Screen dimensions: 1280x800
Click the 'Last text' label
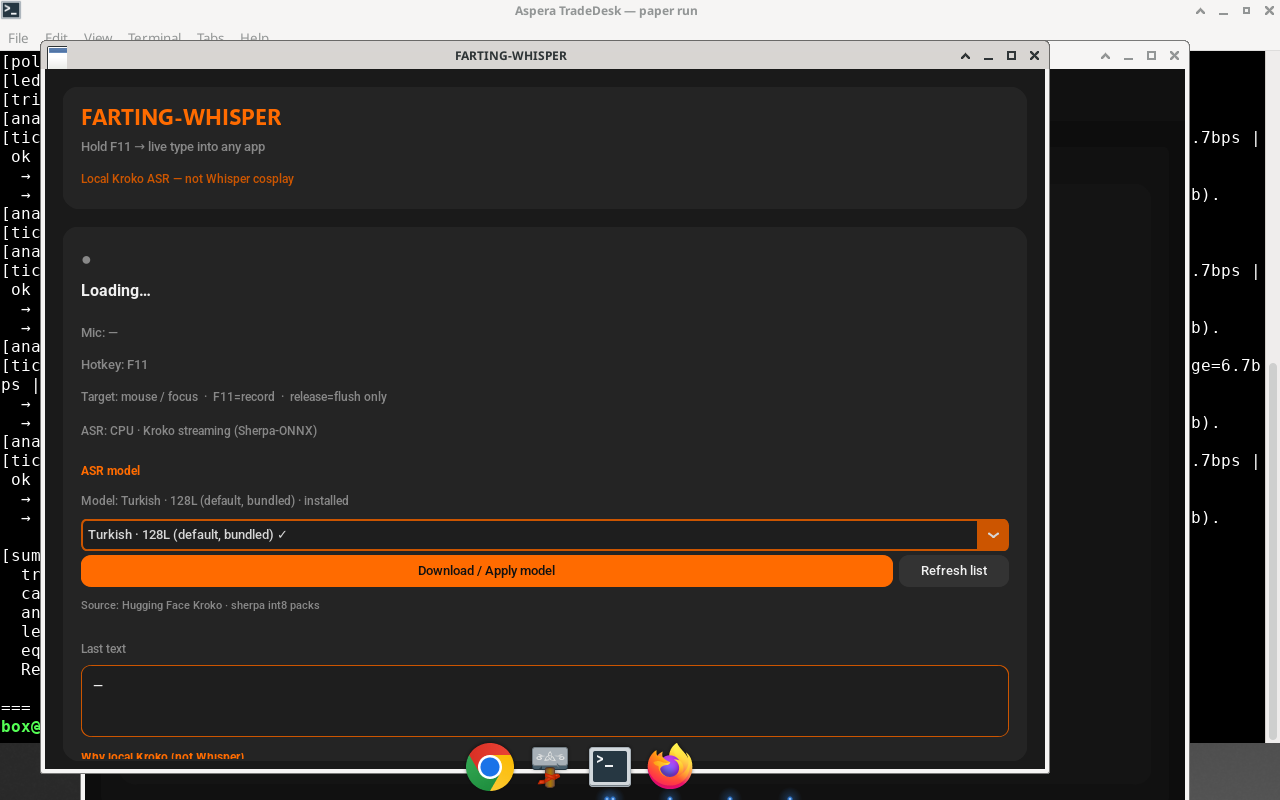click(x=103, y=649)
